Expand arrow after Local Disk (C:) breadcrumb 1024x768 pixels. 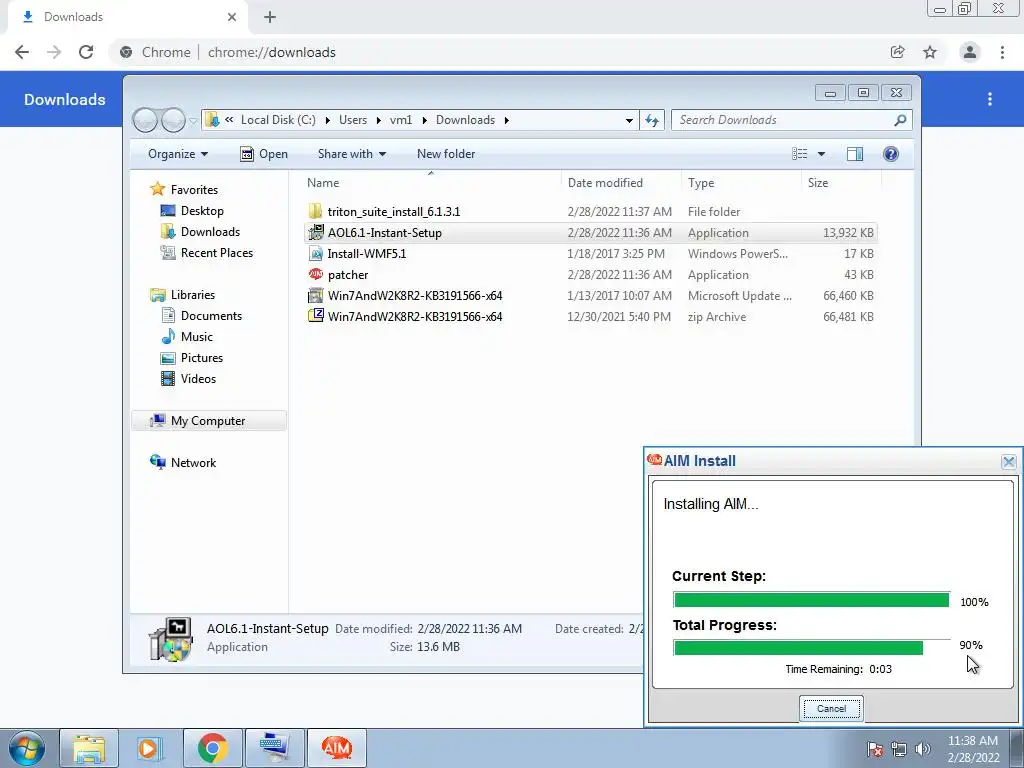[x=327, y=120]
